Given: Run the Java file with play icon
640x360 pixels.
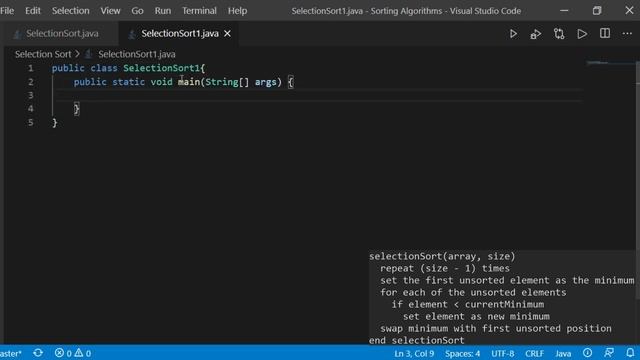Looking at the screenshot, I should coord(513,34).
